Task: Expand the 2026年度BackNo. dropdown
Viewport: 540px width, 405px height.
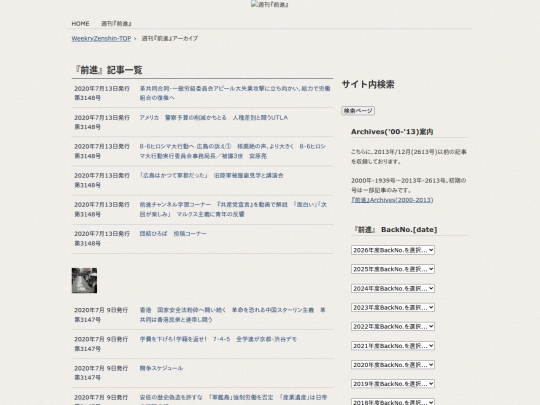Action: tap(393, 250)
